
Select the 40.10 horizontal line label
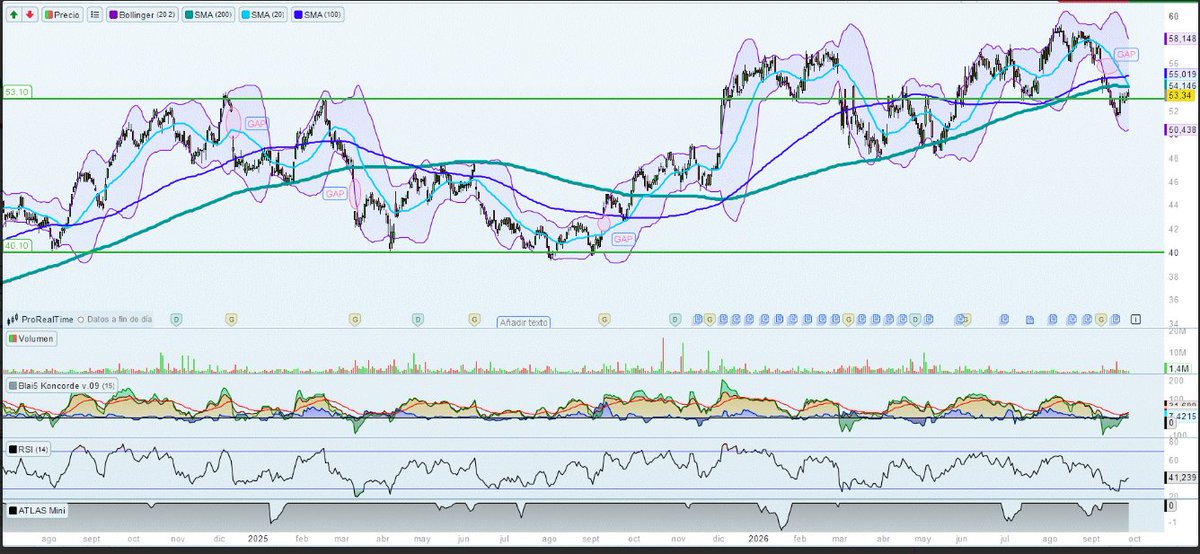click(x=17, y=245)
